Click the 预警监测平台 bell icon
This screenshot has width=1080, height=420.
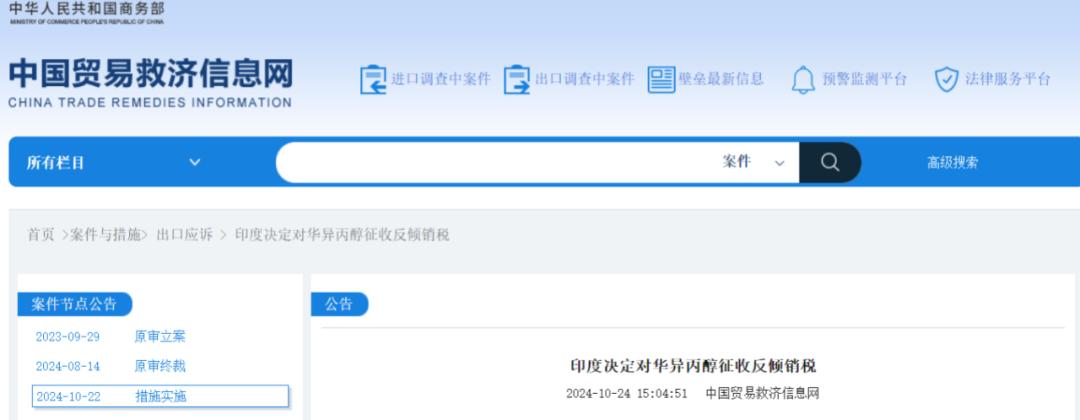(x=803, y=80)
